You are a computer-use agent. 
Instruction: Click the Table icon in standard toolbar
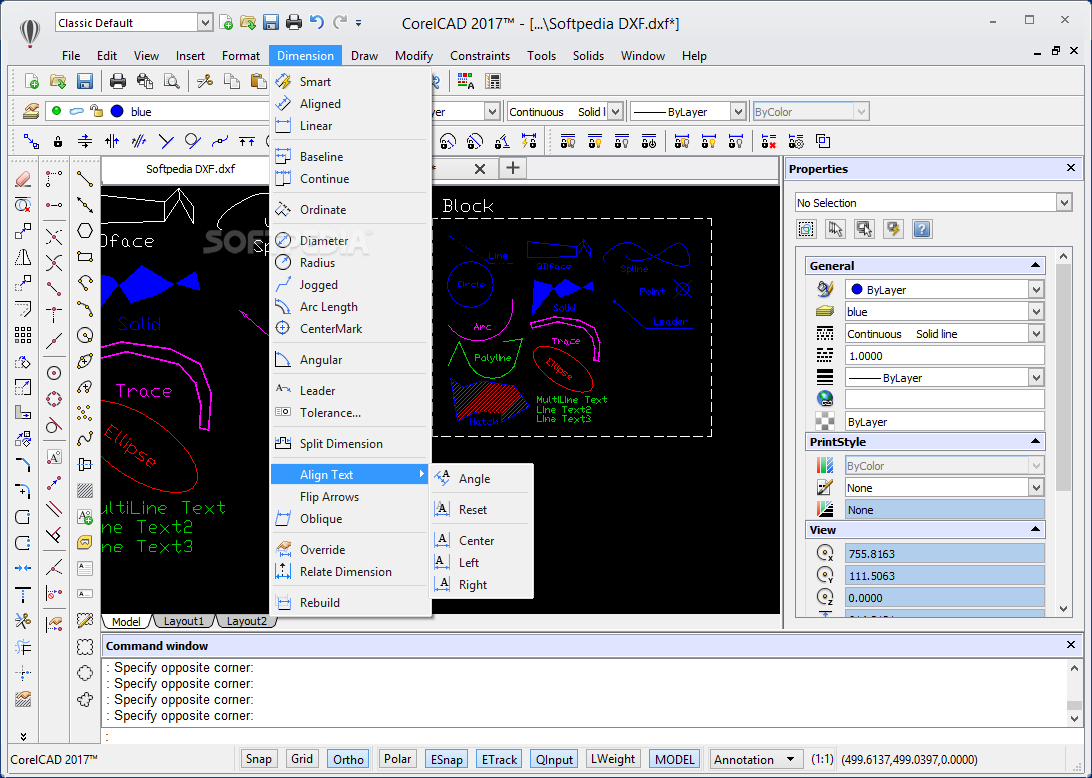pos(493,81)
